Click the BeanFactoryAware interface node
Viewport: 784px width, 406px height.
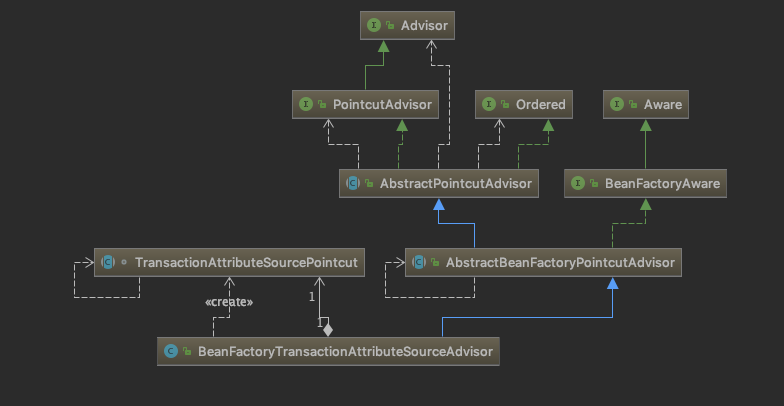[646, 184]
